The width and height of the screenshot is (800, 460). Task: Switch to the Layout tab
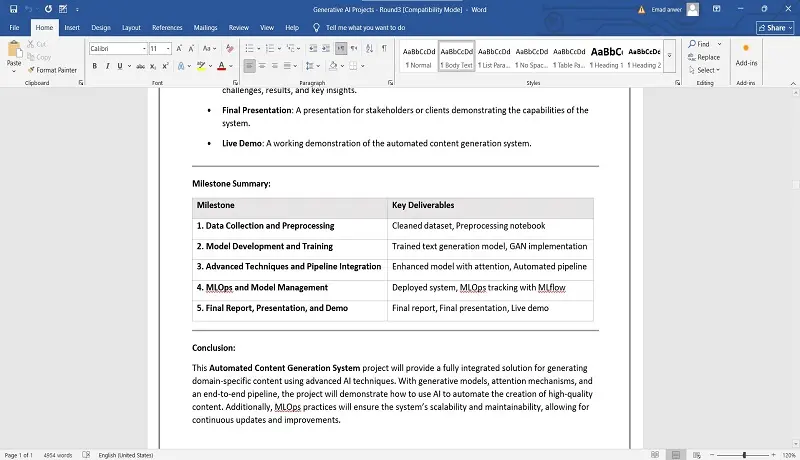(131, 28)
